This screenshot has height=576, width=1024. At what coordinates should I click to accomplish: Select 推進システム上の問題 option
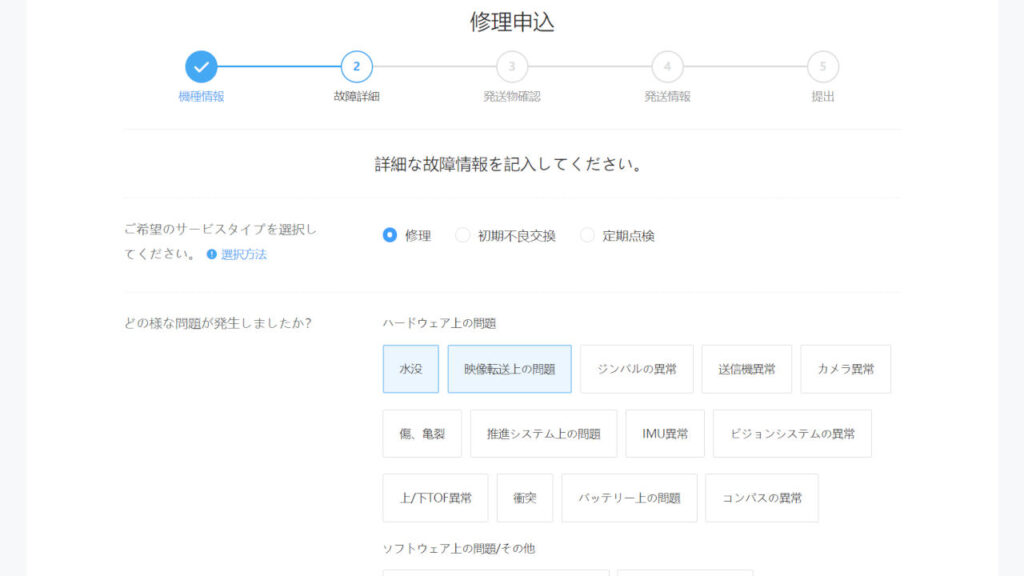(543, 433)
